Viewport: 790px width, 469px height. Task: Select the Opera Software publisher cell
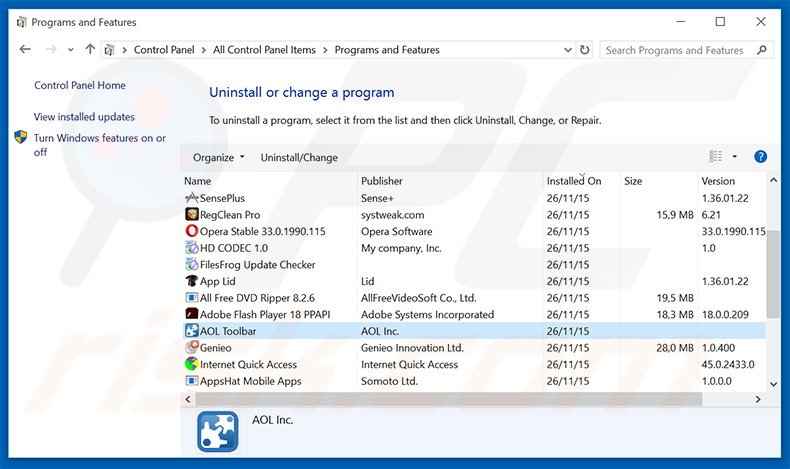(397, 231)
